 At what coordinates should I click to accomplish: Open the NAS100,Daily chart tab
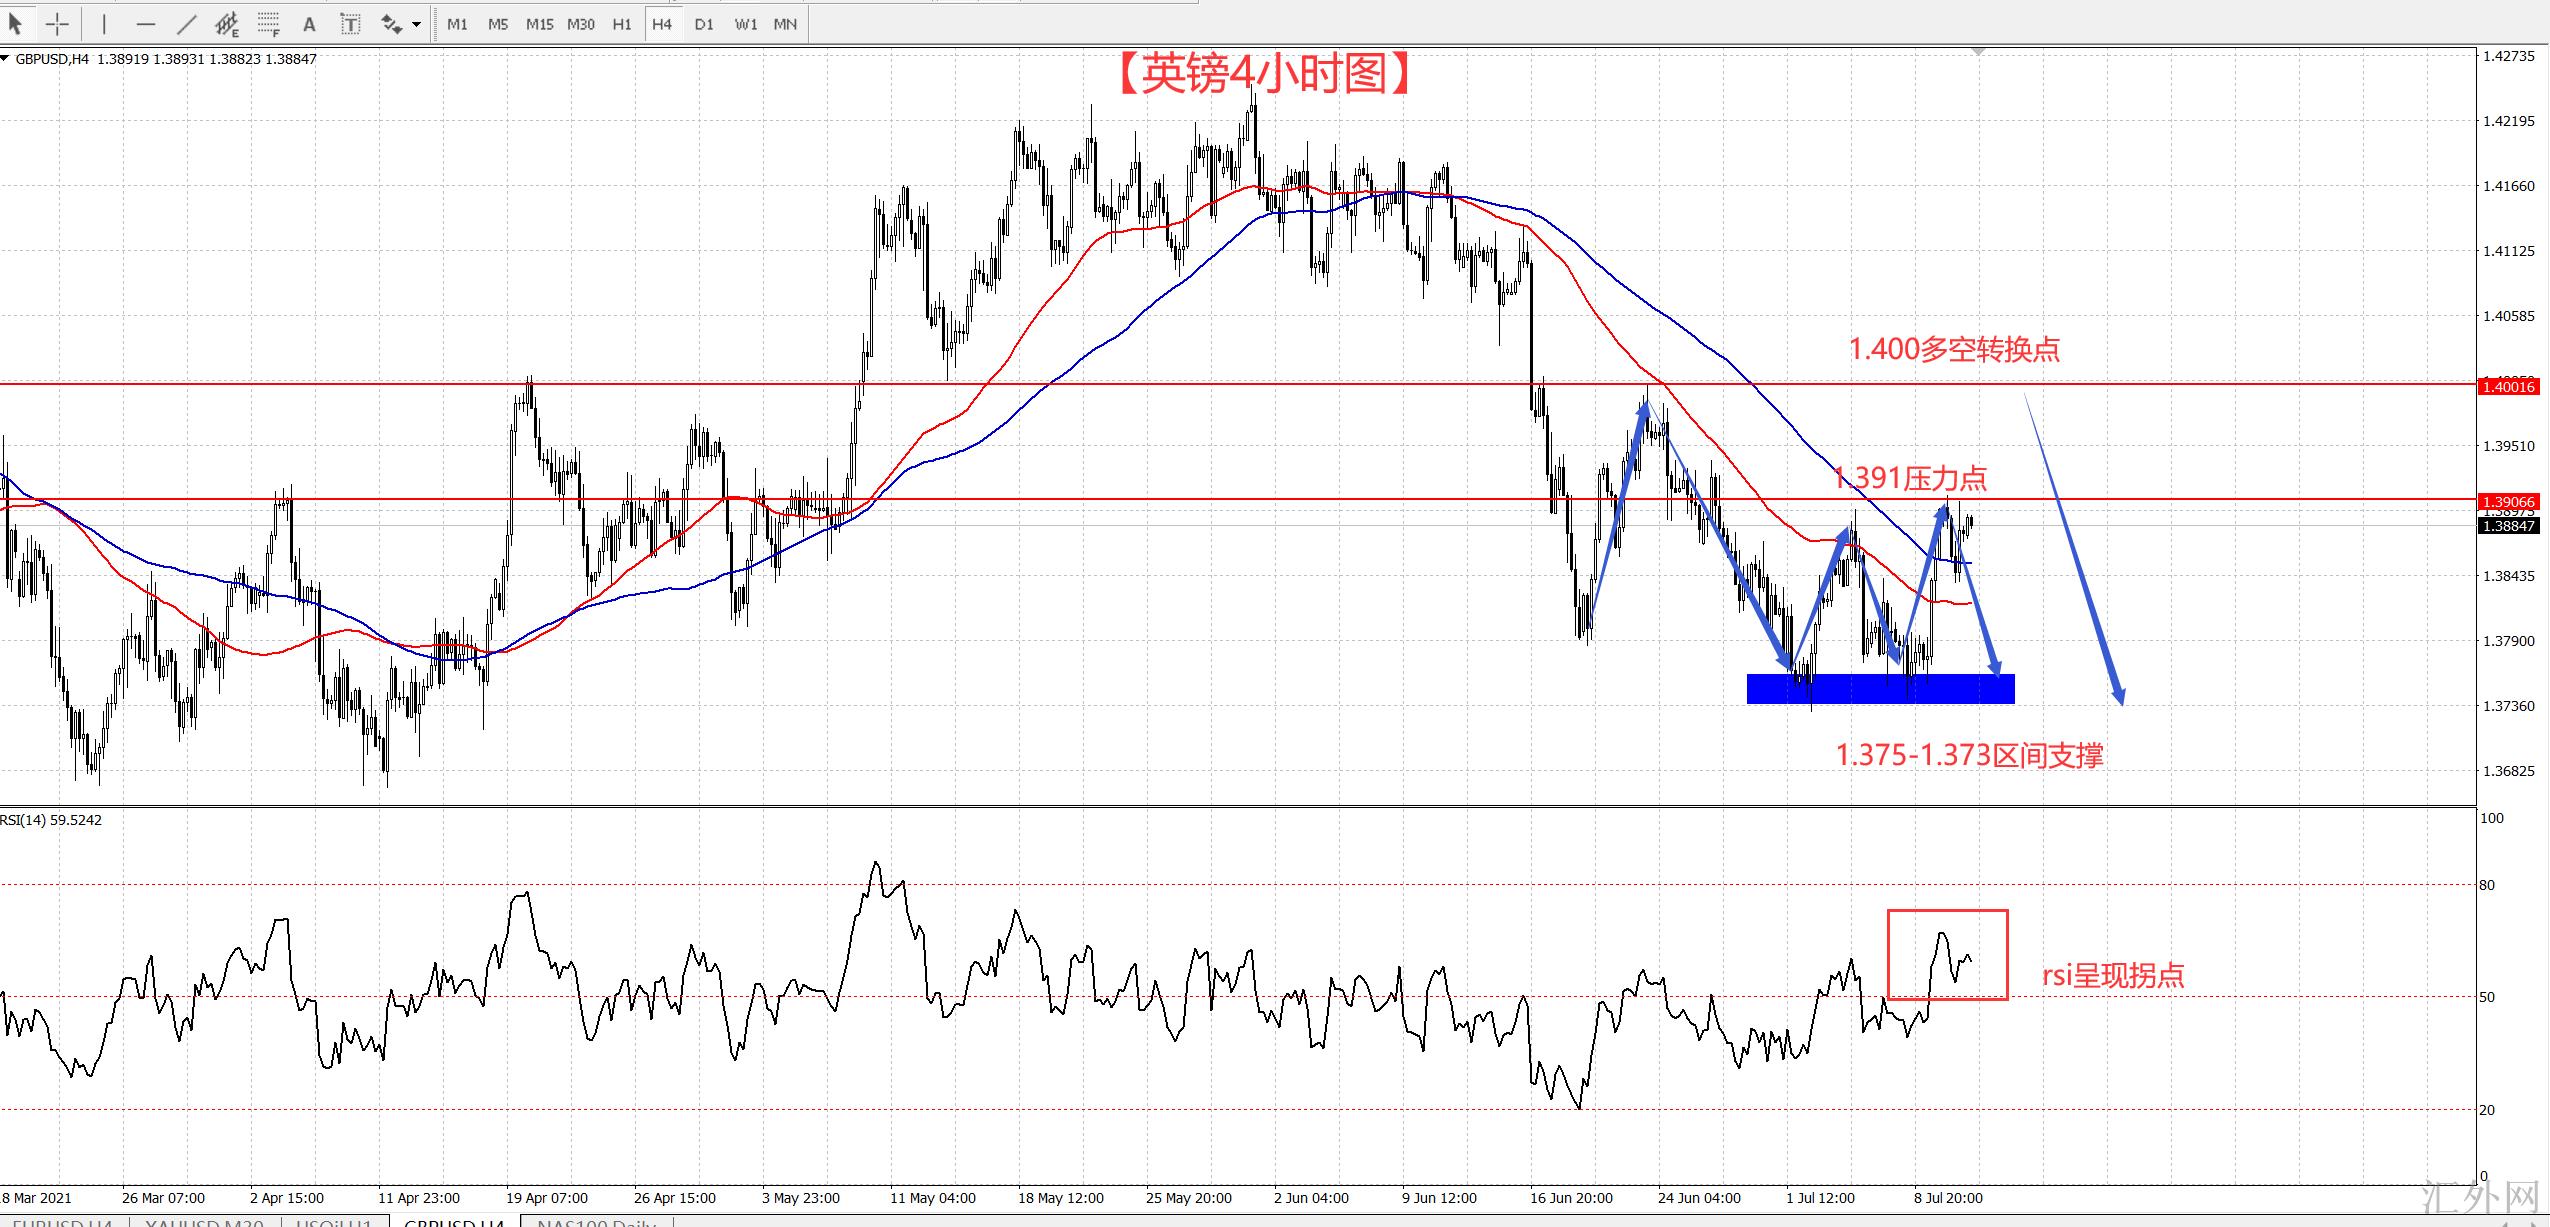coord(596,1222)
